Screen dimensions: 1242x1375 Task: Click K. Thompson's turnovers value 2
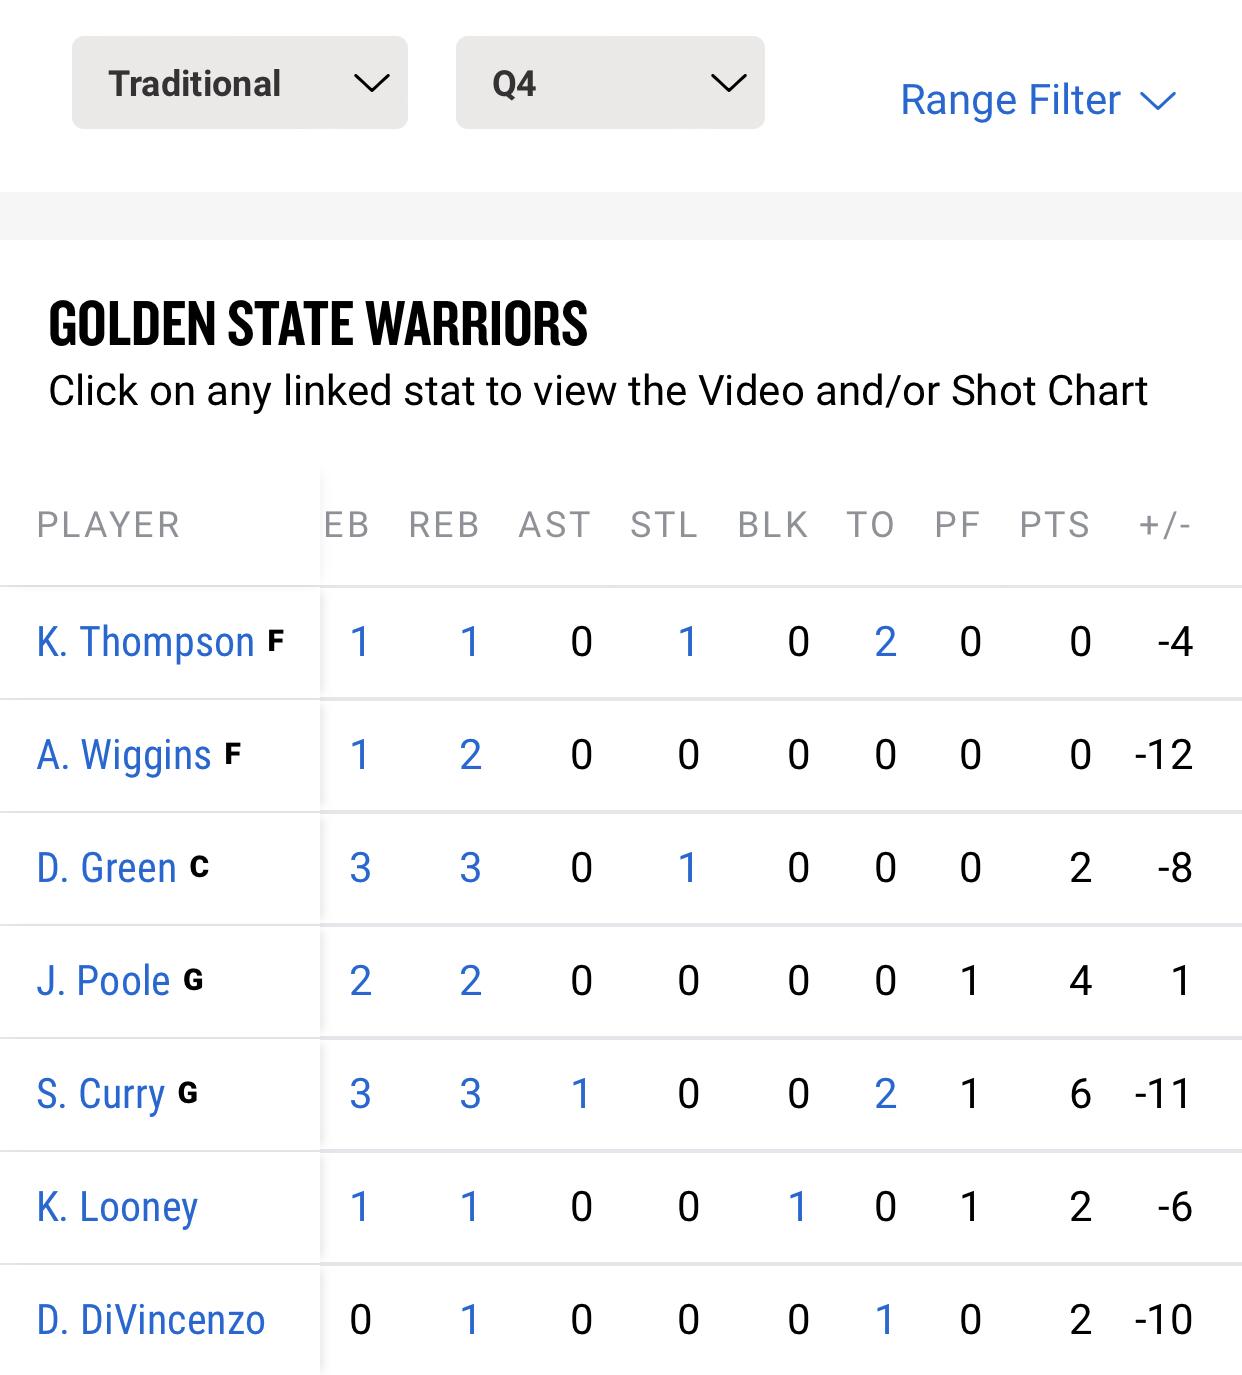[x=885, y=642]
